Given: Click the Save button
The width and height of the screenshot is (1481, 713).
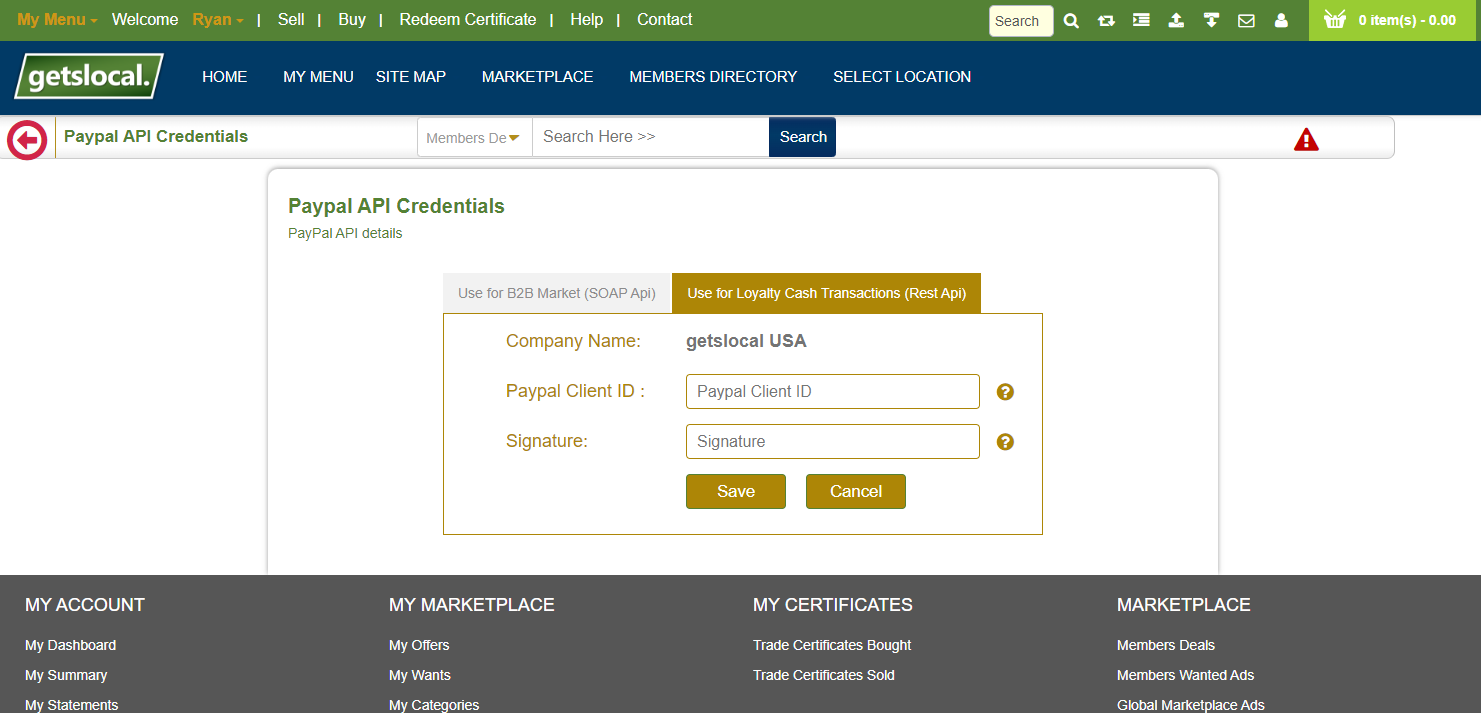Looking at the screenshot, I should pos(736,491).
